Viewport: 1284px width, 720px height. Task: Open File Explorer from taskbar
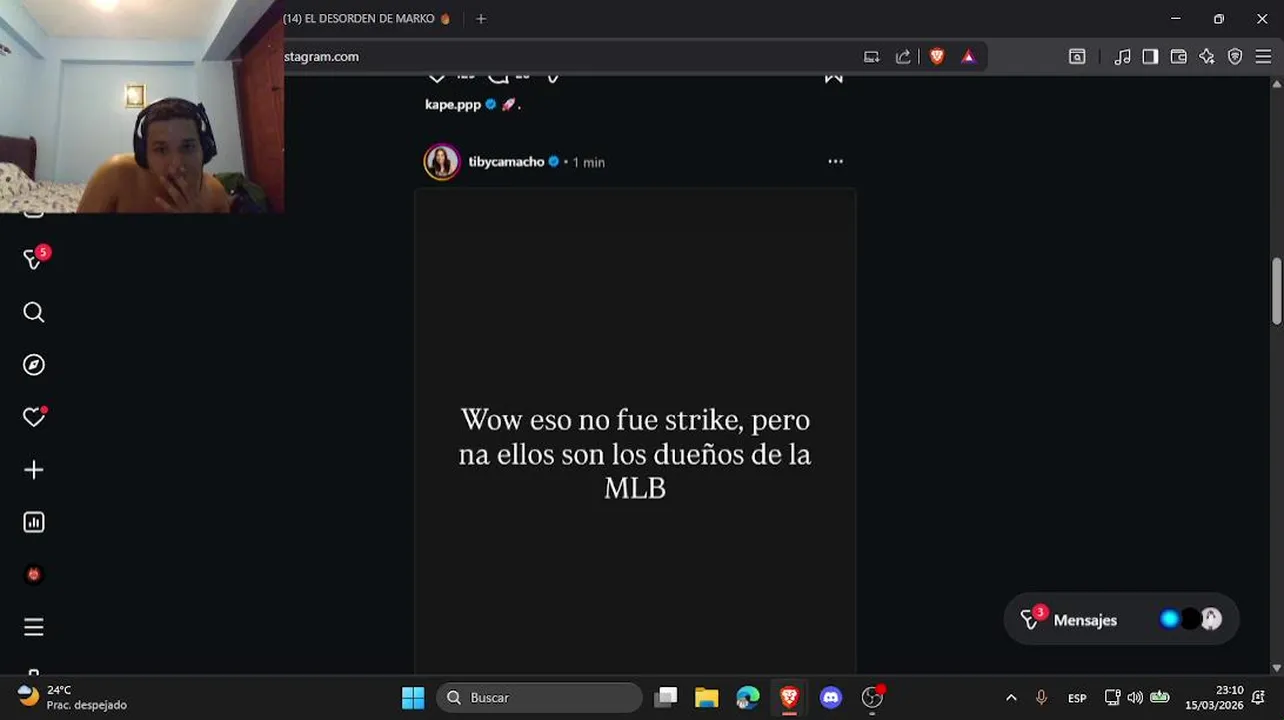tap(707, 698)
